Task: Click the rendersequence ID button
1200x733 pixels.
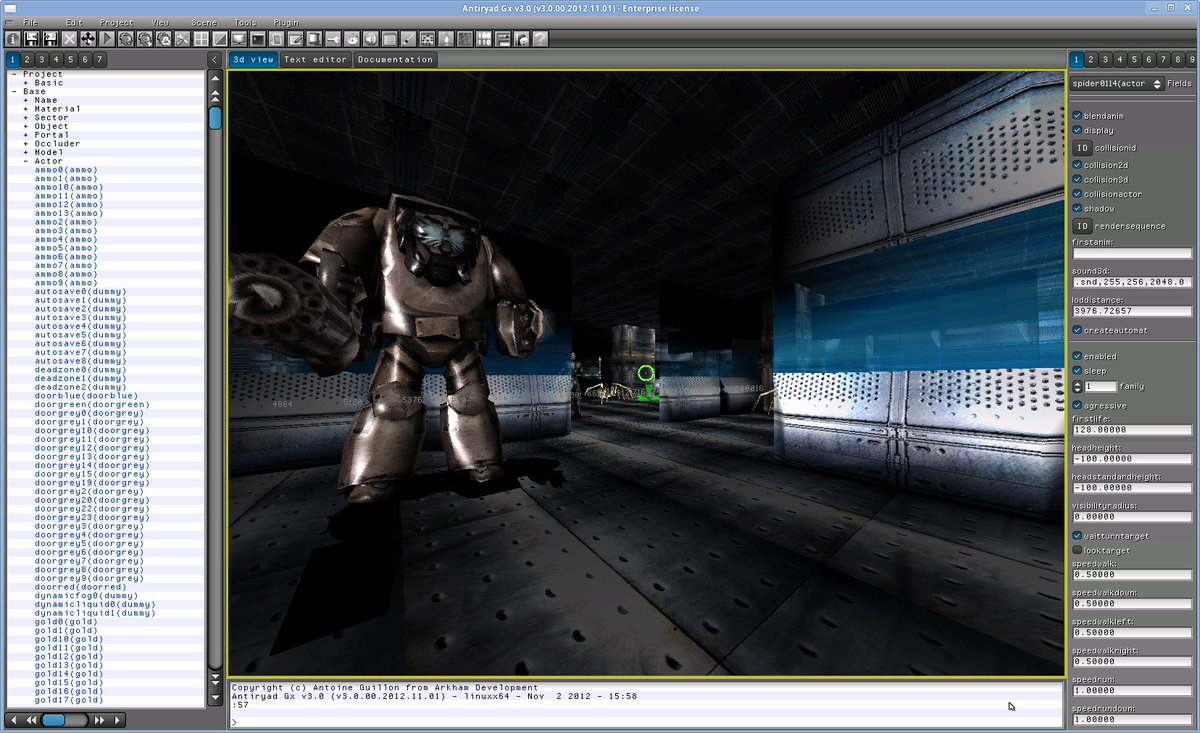Action: click(1083, 226)
